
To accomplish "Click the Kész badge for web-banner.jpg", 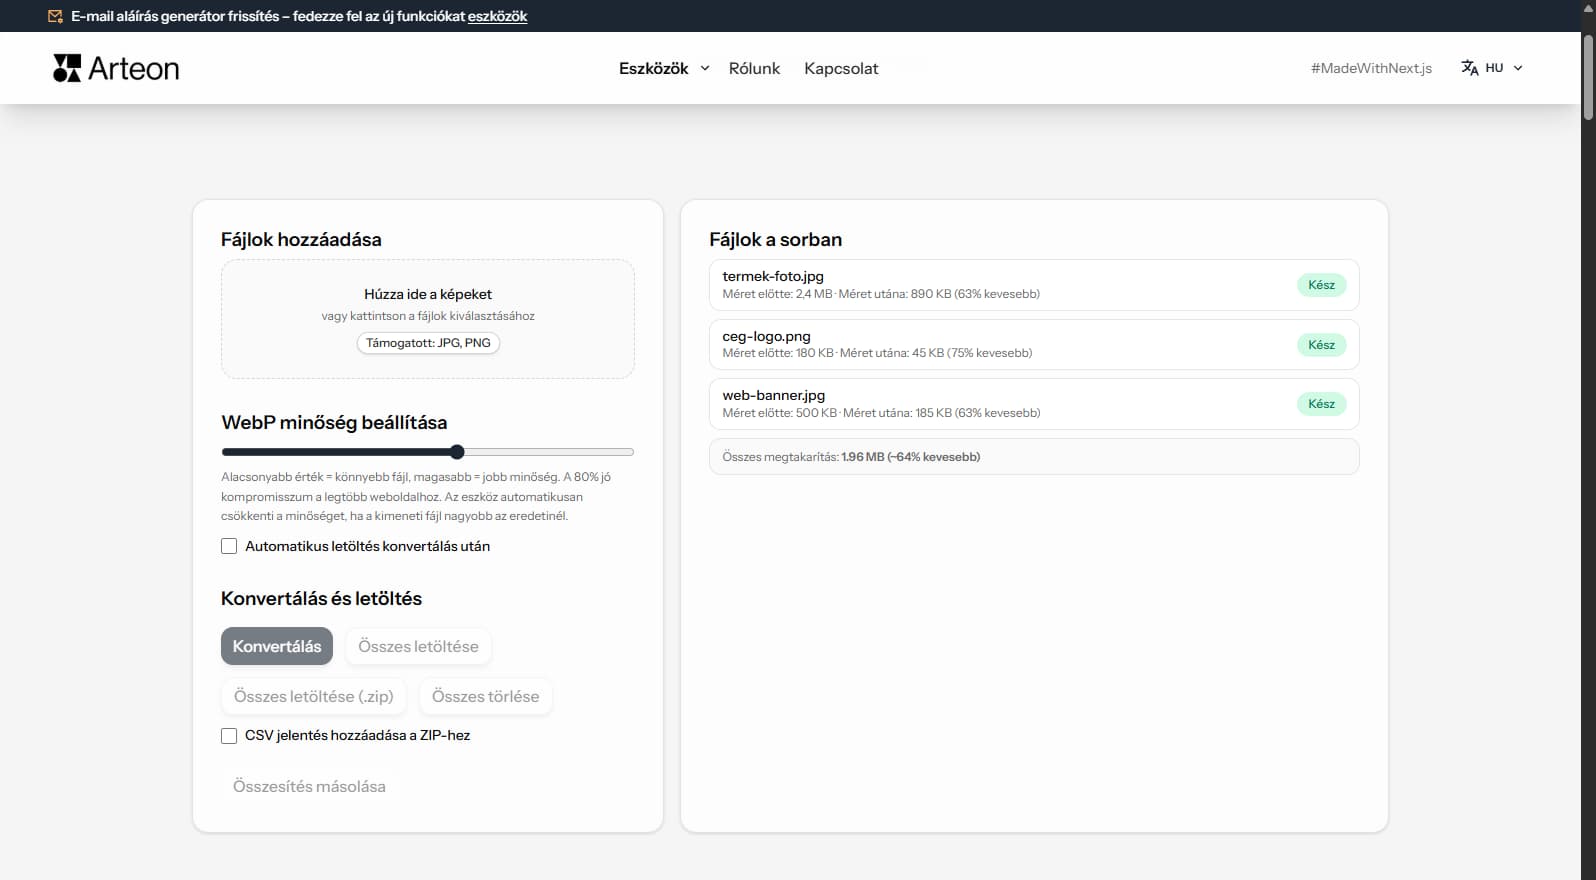I will [1321, 404].
